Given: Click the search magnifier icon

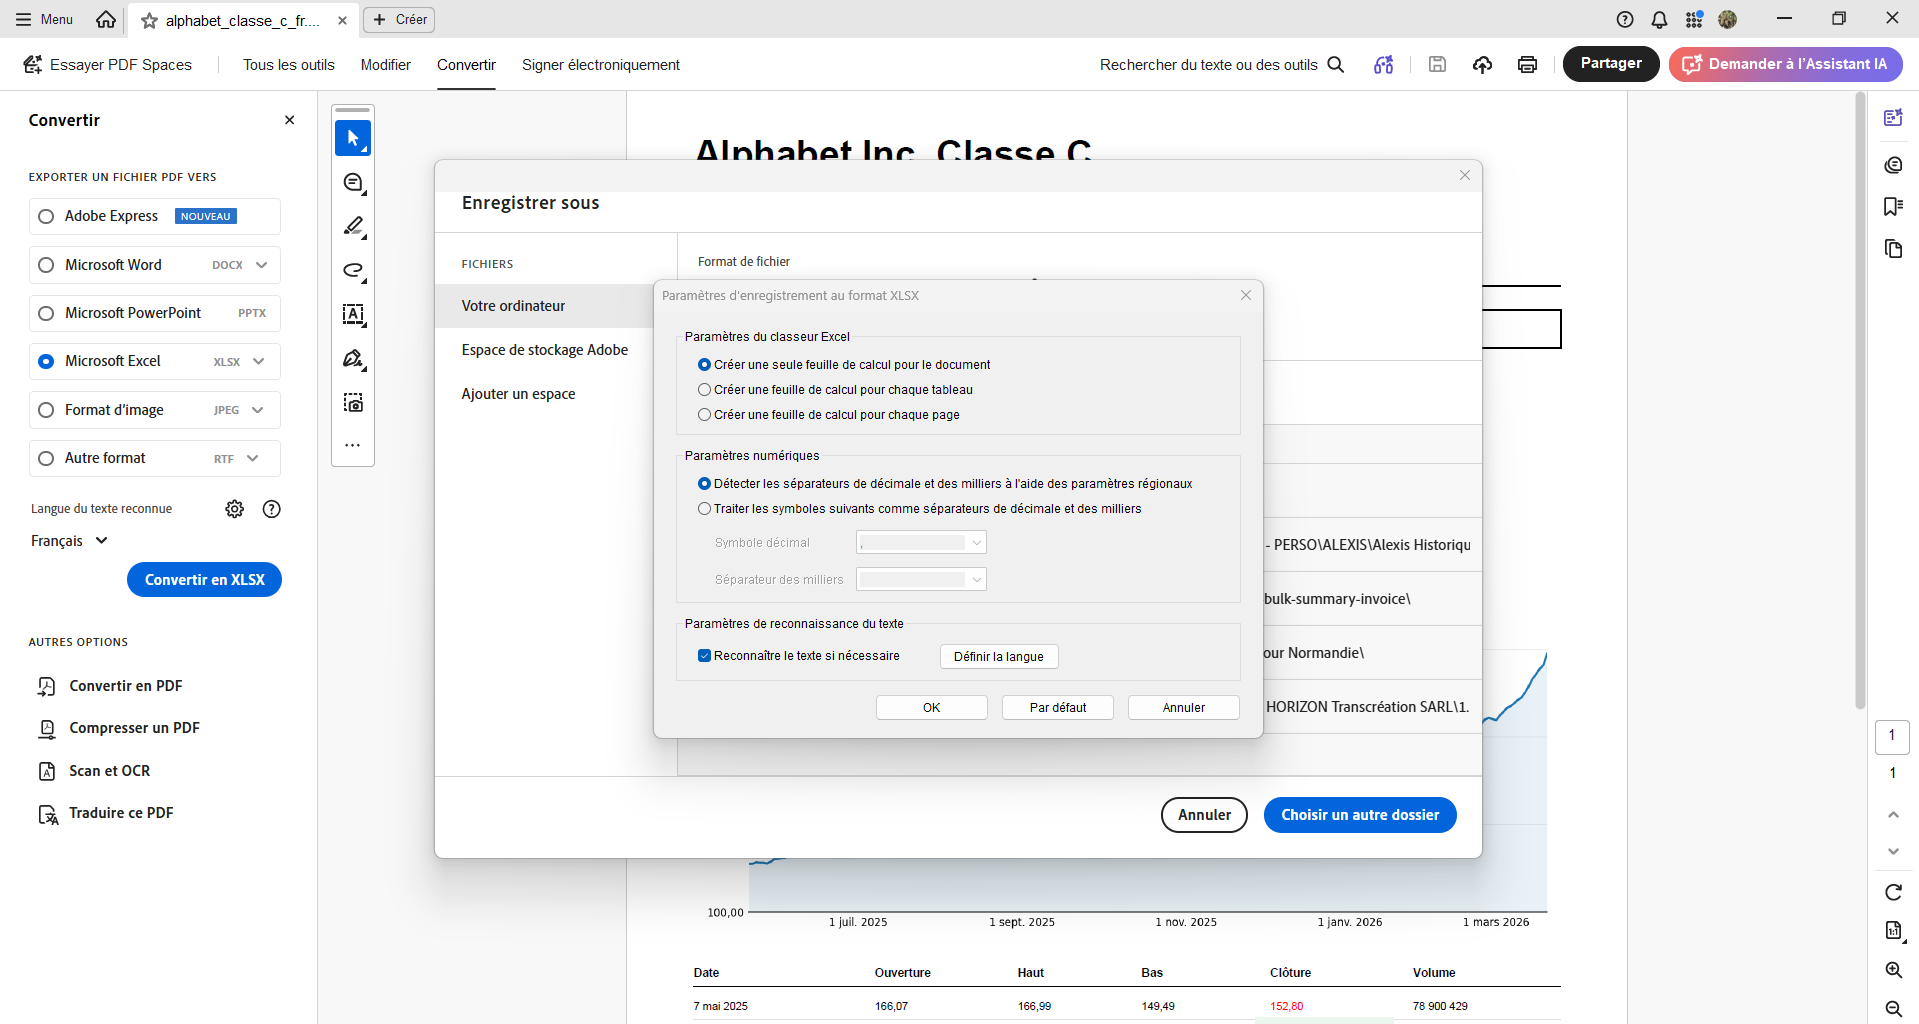Looking at the screenshot, I should point(1336,65).
